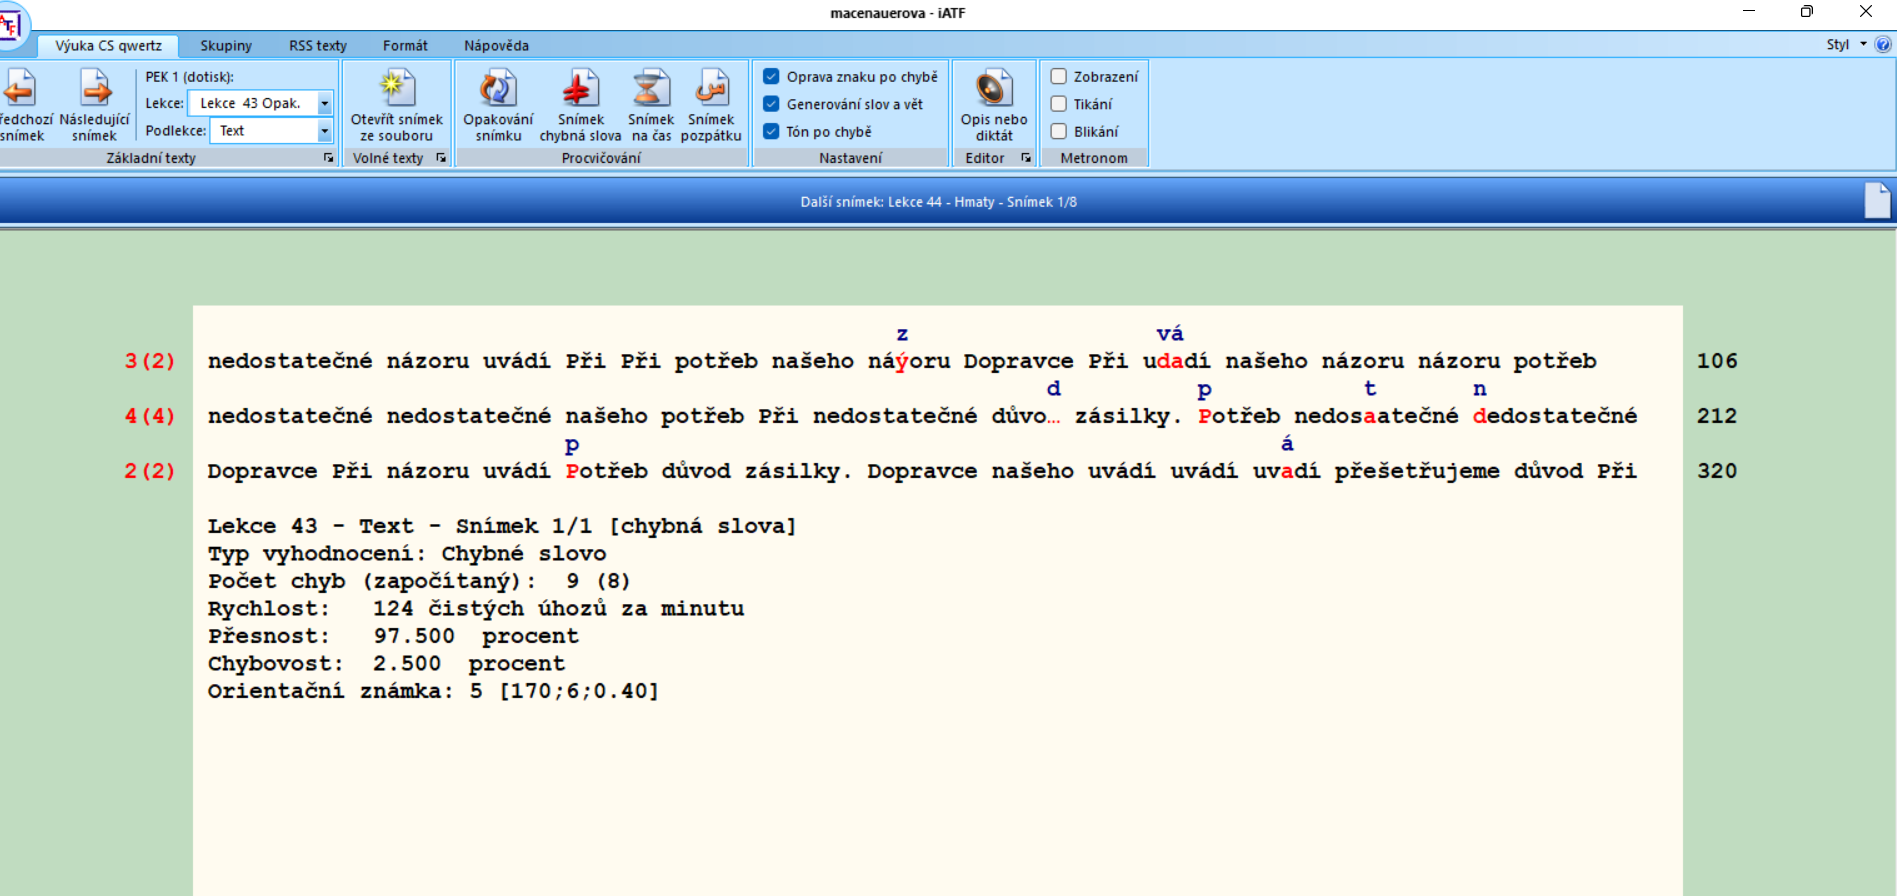Image resolution: width=1897 pixels, height=896 pixels.
Task: Launch Snímek na čas hourglass icon
Action: [x=650, y=90]
